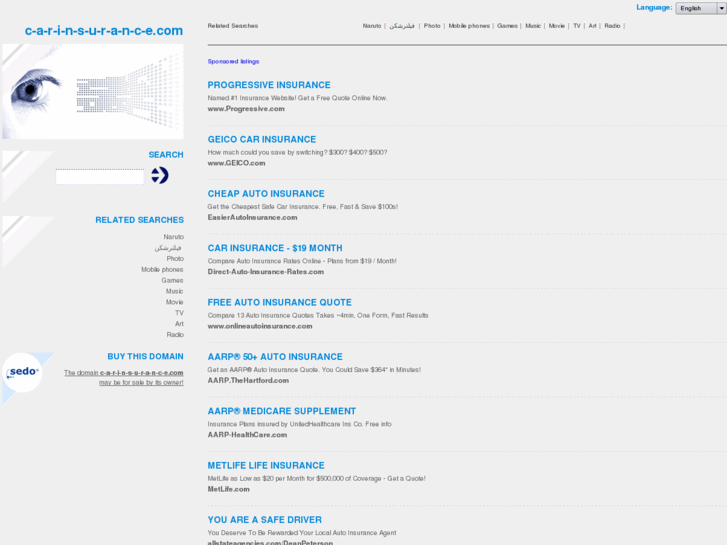This screenshot has width=727, height=545.
Task: Click Music in sidebar related searches
Action: coord(174,291)
